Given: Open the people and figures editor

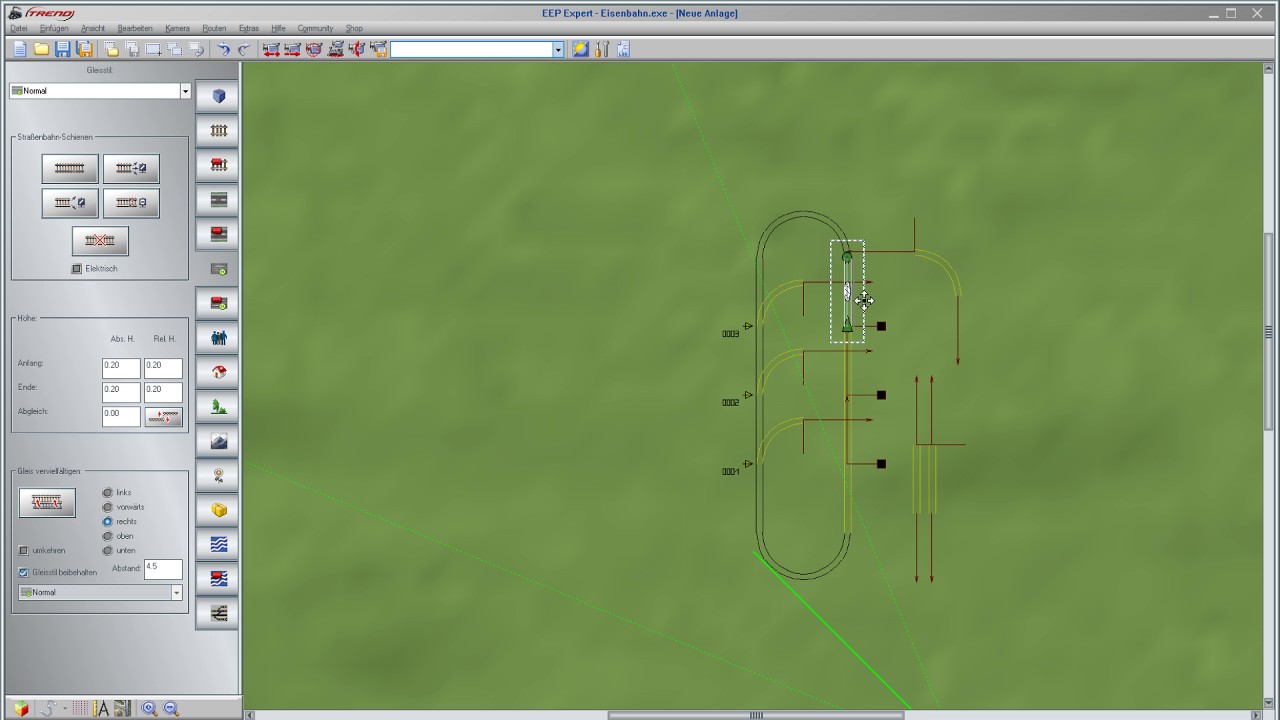Looking at the screenshot, I should [x=217, y=338].
